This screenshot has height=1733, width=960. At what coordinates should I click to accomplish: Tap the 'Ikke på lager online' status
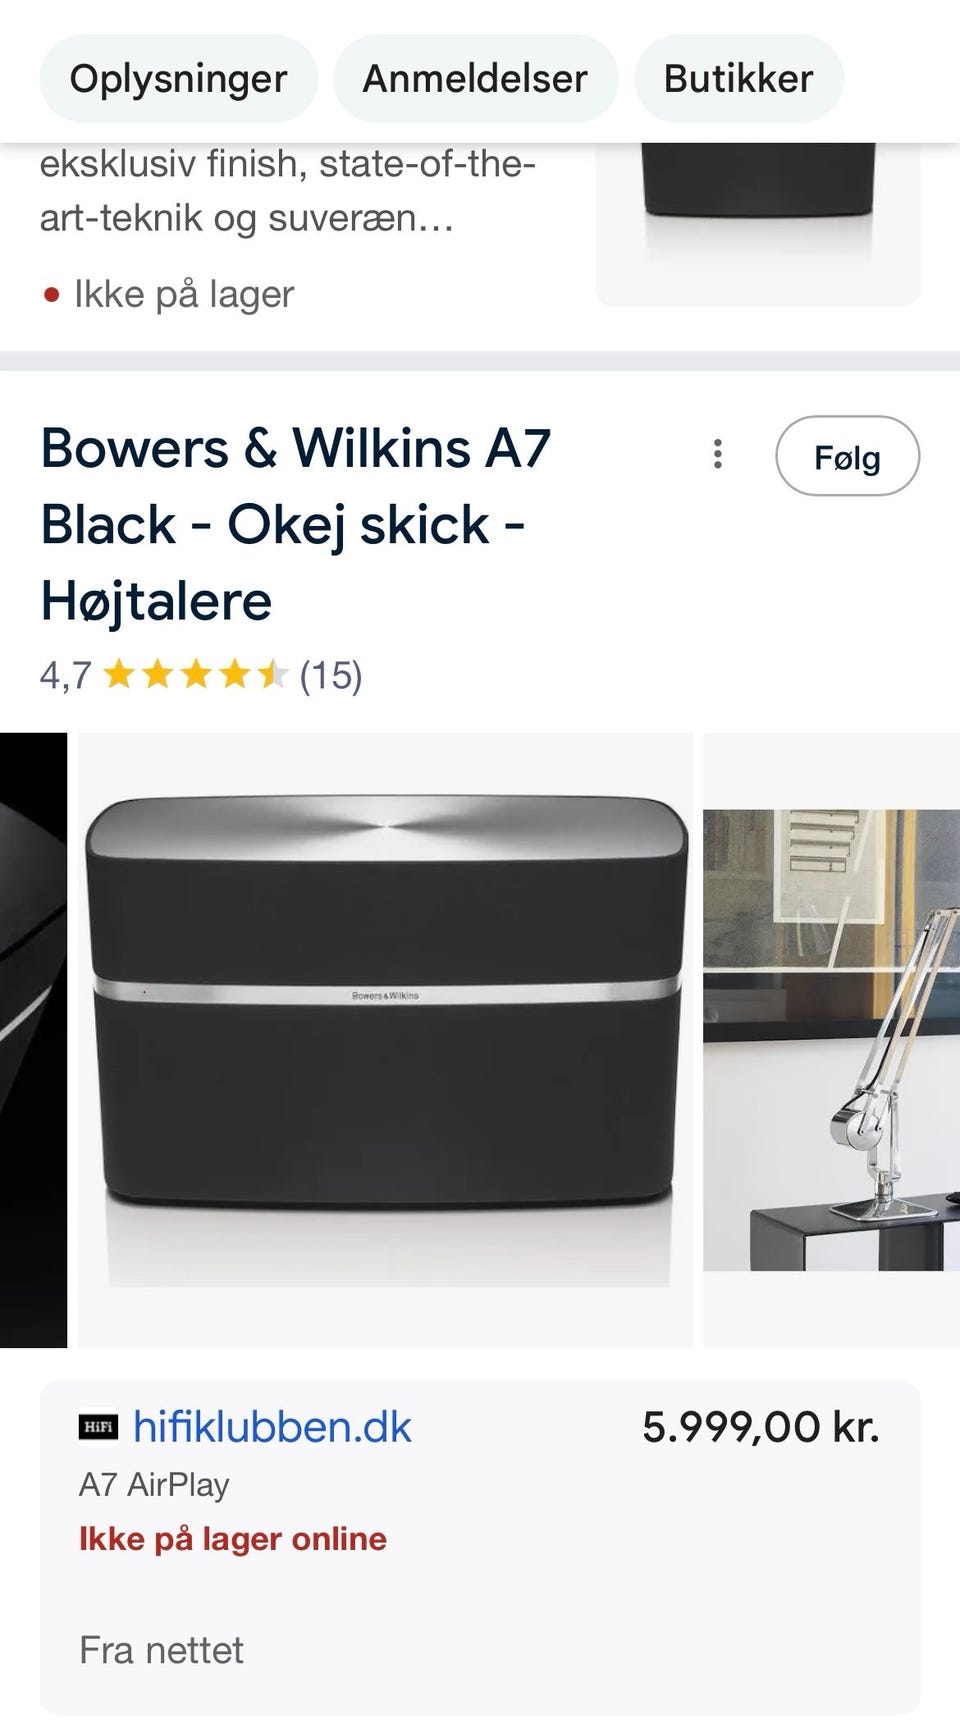[233, 1539]
